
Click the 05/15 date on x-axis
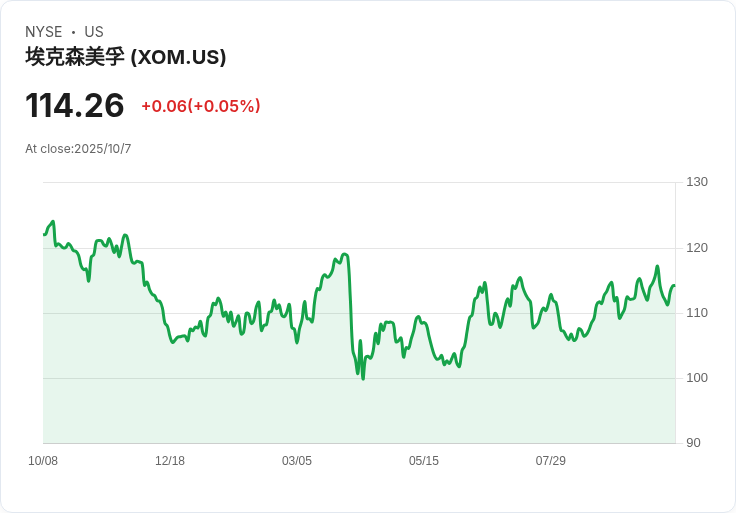coord(424,461)
